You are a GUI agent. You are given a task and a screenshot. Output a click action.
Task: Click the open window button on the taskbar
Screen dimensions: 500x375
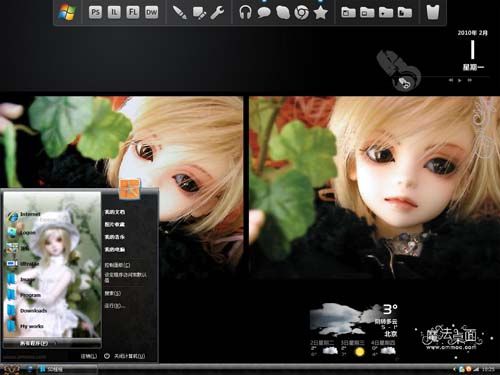coord(68,369)
